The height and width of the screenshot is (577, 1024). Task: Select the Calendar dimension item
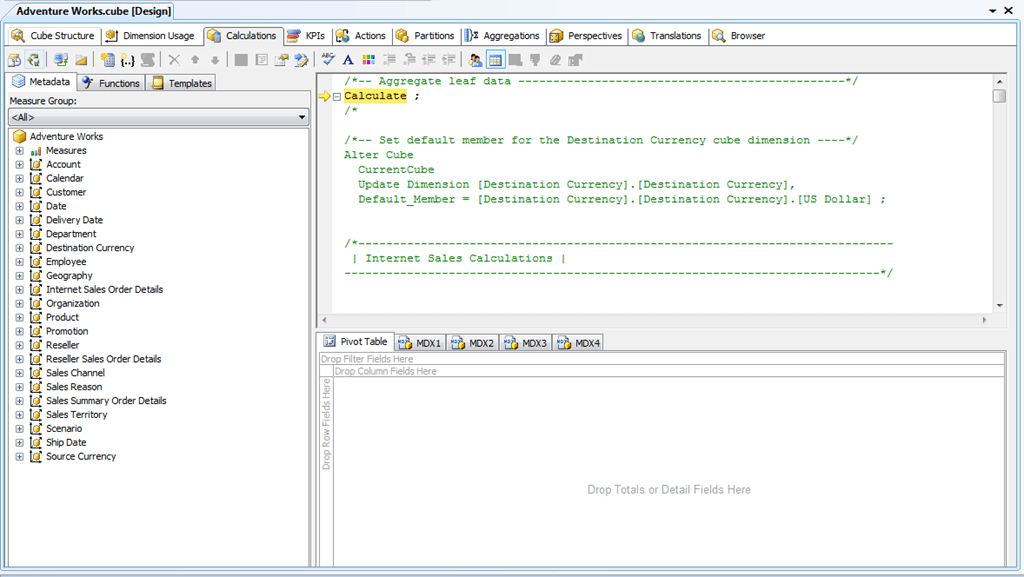[x=65, y=178]
